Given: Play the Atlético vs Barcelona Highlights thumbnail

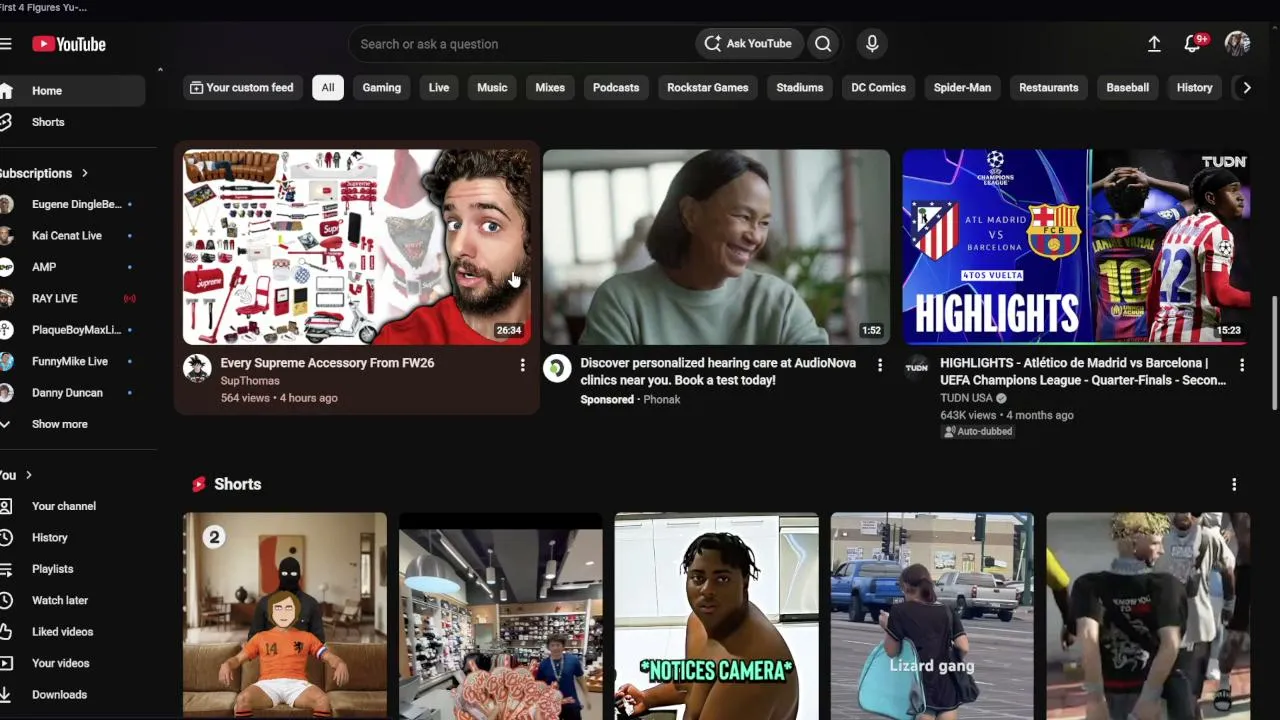Looking at the screenshot, I should click(x=1076, y=247).
